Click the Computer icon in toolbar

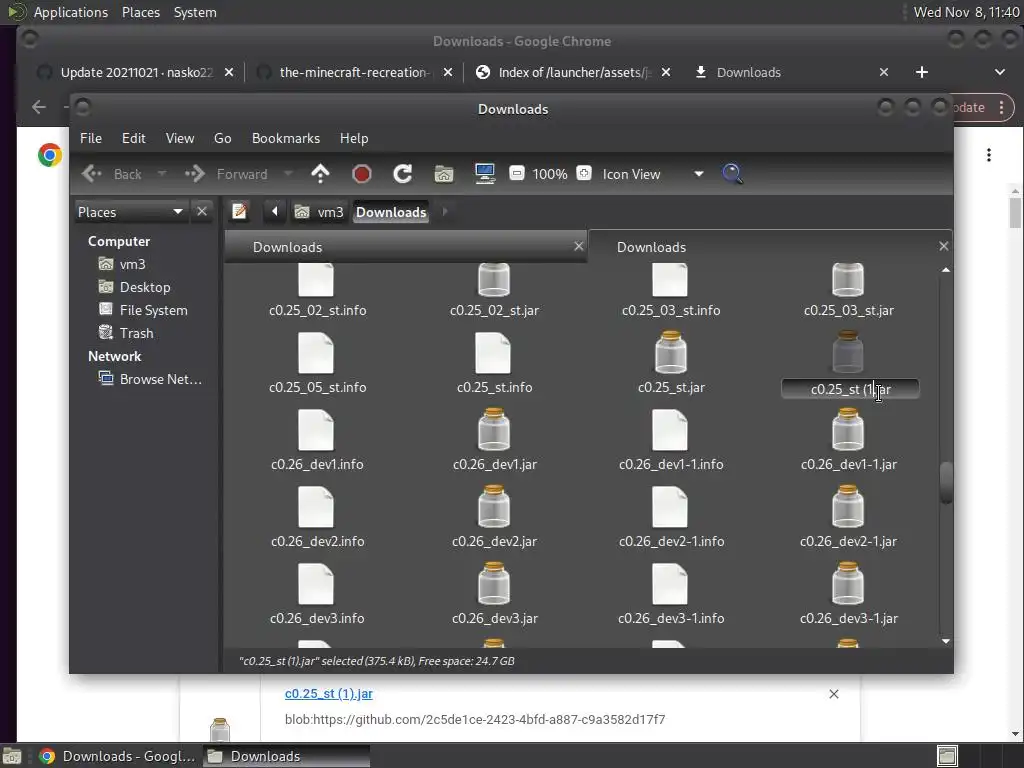(x=485, y=174)
